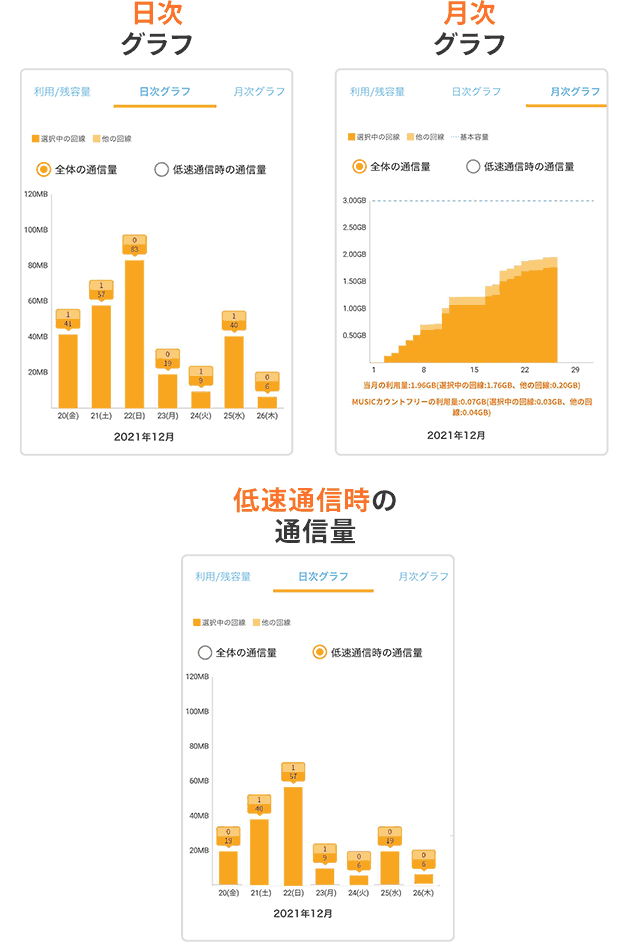The width and height of the screenshot is (630, 942).
Task: Click the 83 MB bar for 22(日)
Action: click(135, 334)
